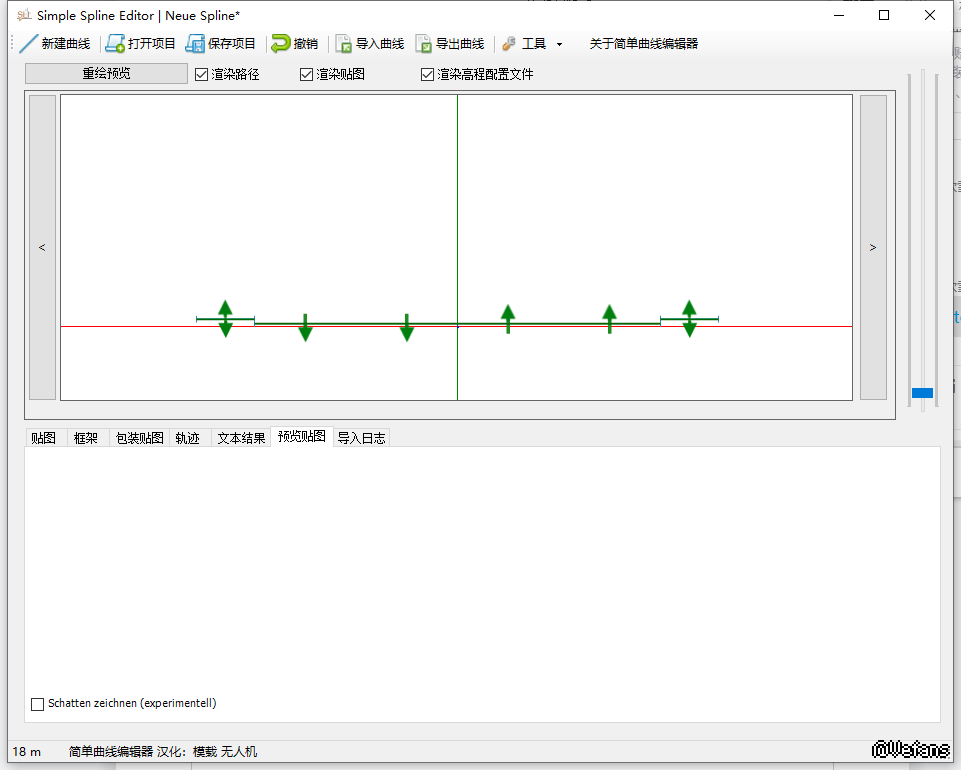Toggle the 渲染高程配置文件 checkbox
The image size is (961, 770).
pyautogui.click(x=427, y=74)
